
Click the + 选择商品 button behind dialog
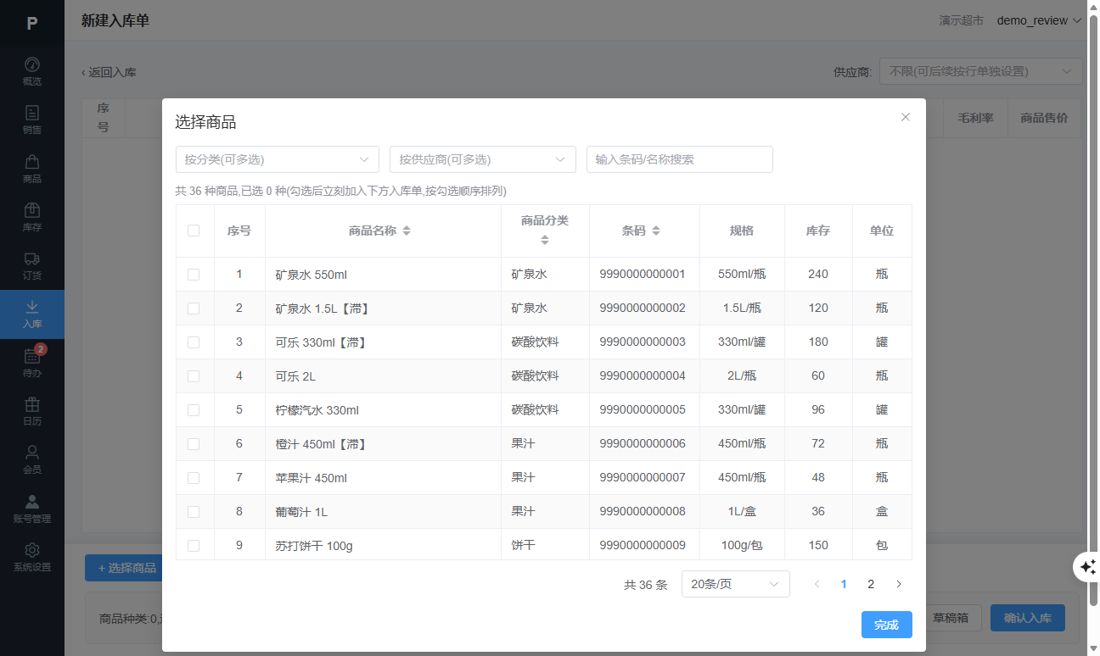point(123,568)
